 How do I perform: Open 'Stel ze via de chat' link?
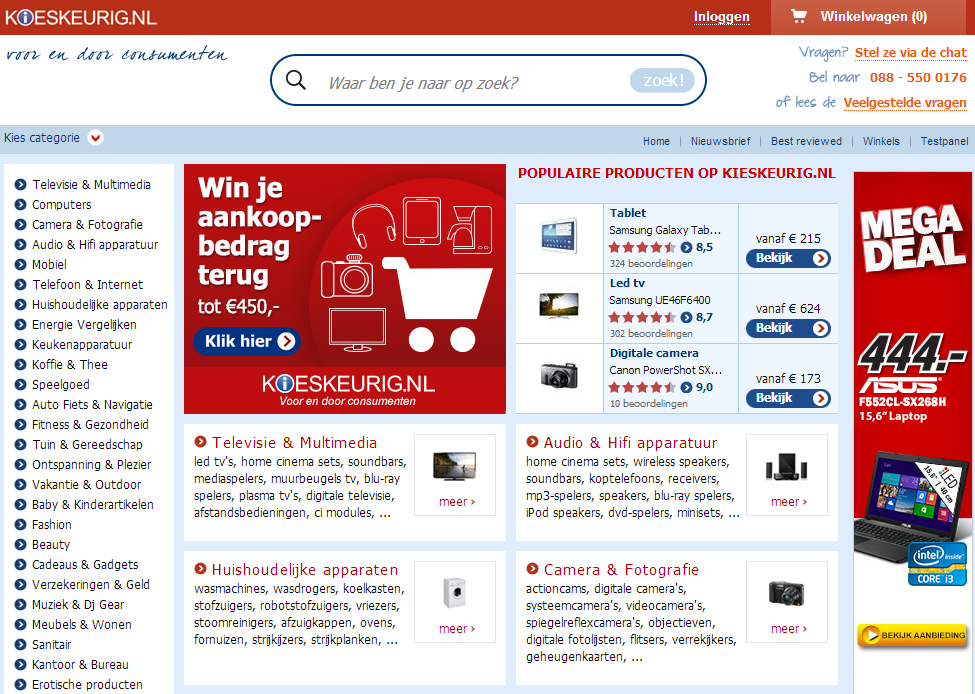pos(910,53)
